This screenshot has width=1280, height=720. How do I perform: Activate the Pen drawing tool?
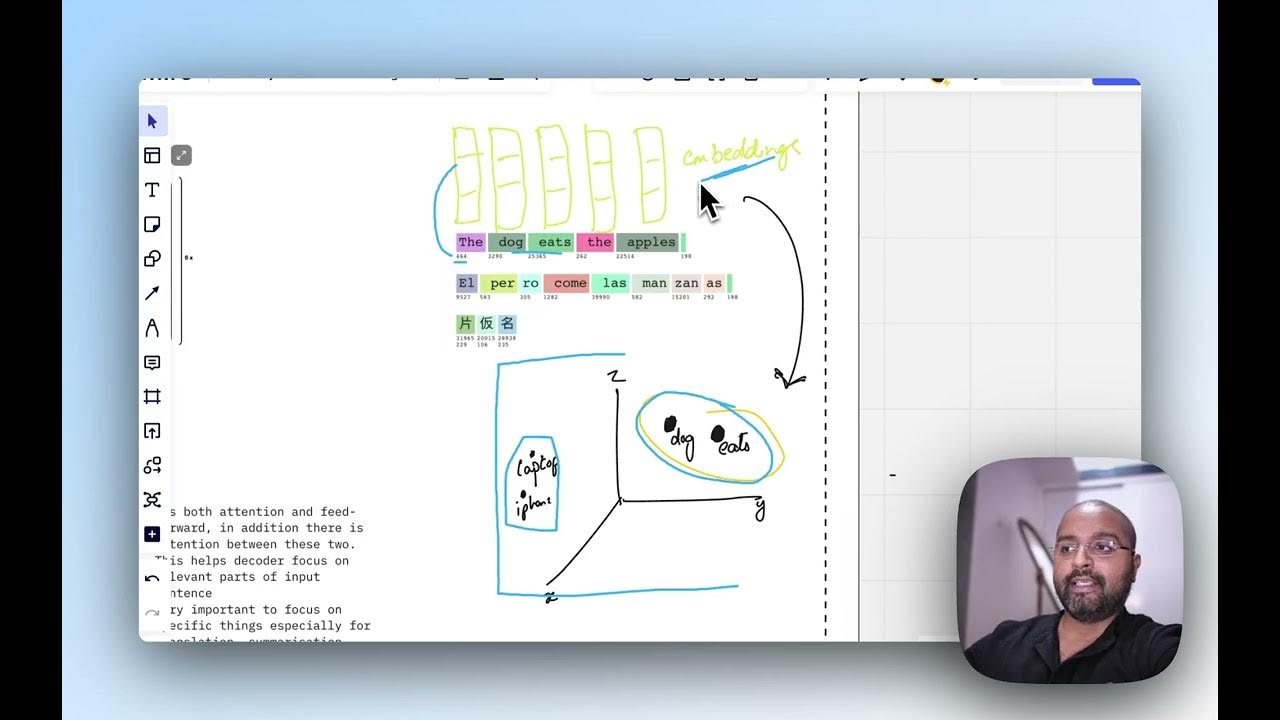point(152,328)
